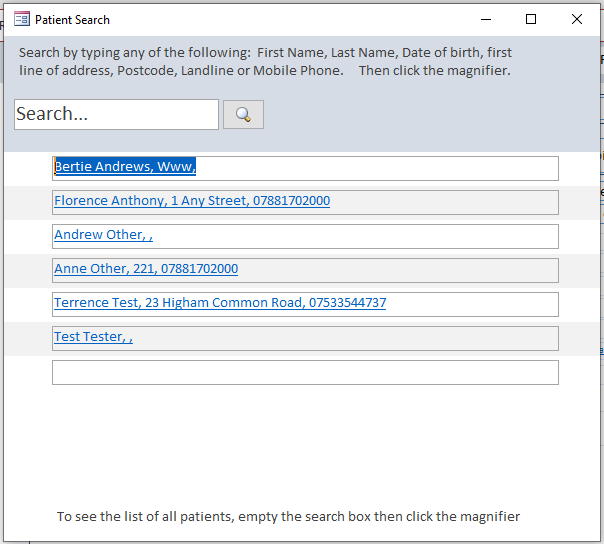Click the Patient Search title text
This screenshot has height=544, width=604.
point(72,19)
